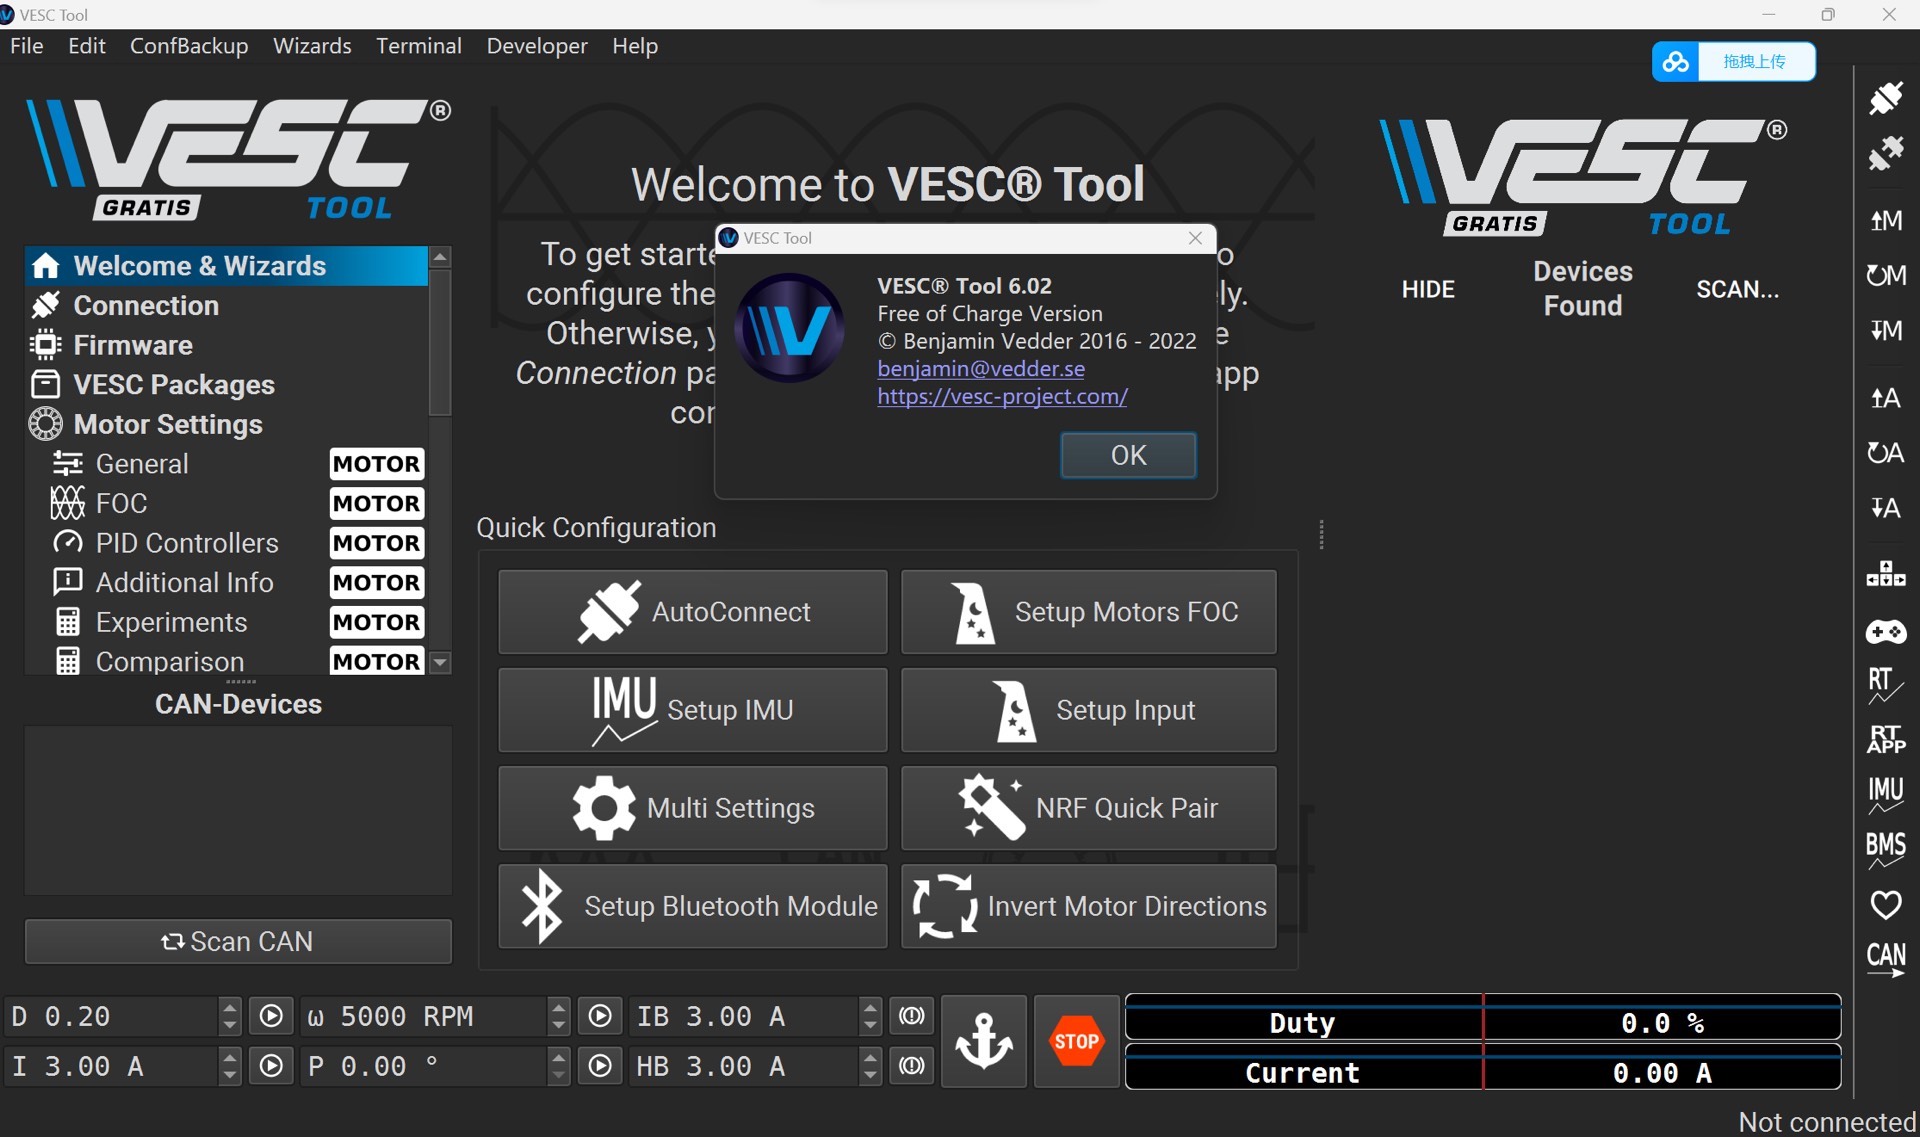
Task: Toggle BMS data streaming icon
Action: coord(1886,850)
